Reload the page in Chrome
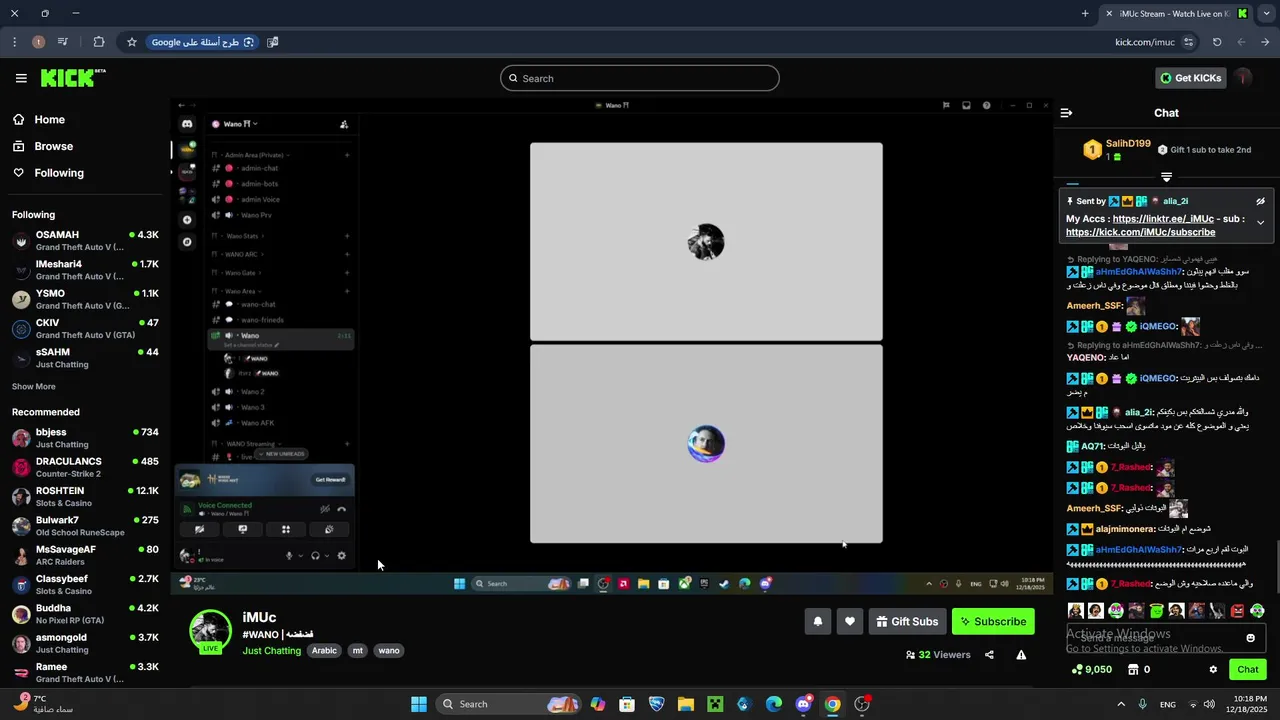Screen dimensions: 1280x720 1217,42
